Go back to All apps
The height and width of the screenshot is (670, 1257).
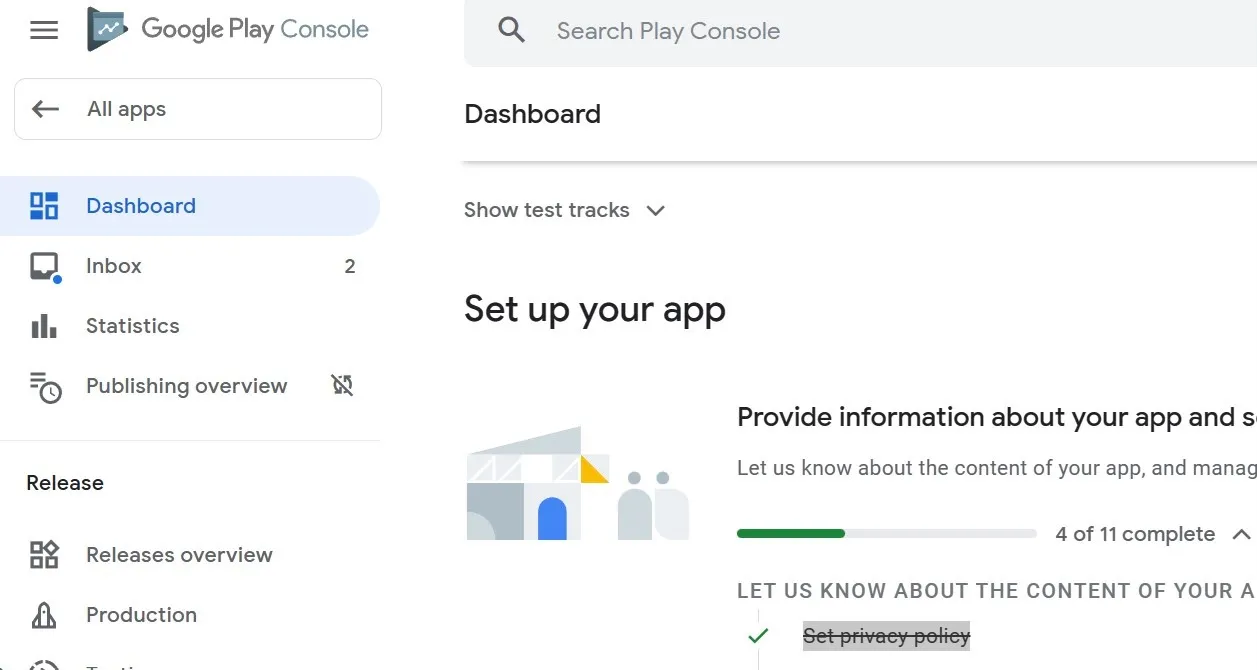(198, 109)
